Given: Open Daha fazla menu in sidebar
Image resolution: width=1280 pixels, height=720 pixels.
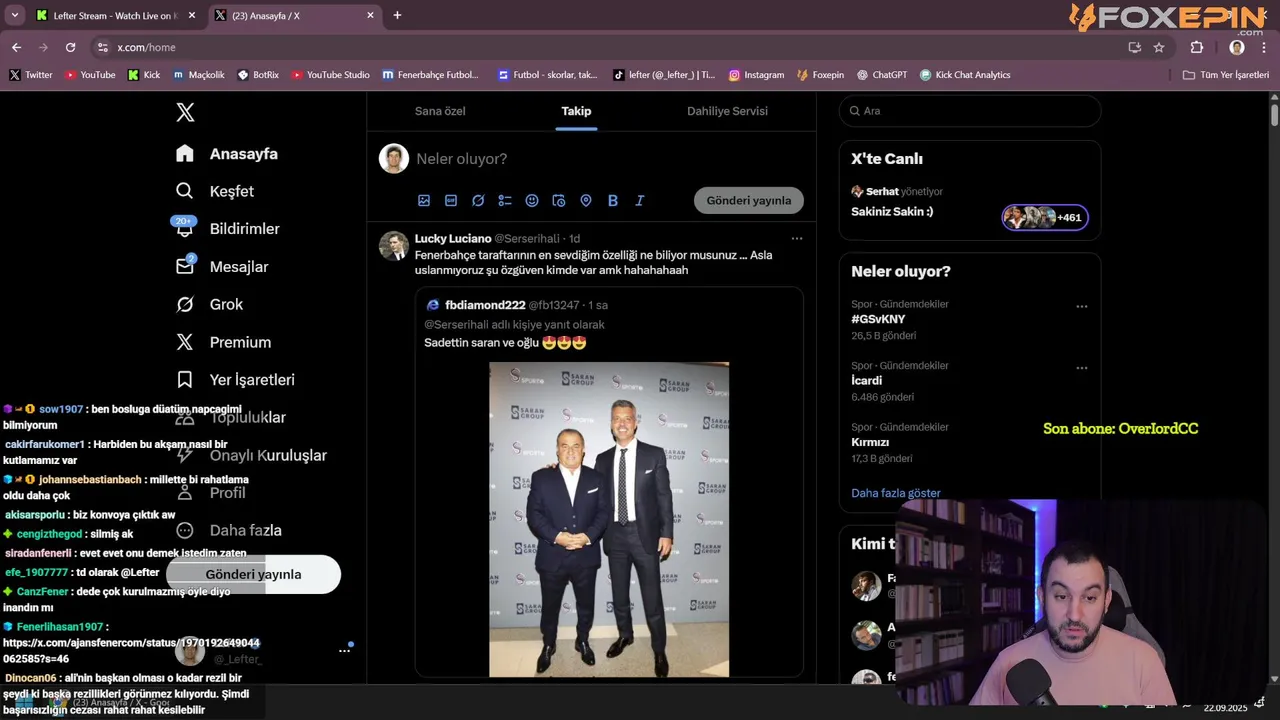Looking at the screenshot, I should [x=229, y=531].
